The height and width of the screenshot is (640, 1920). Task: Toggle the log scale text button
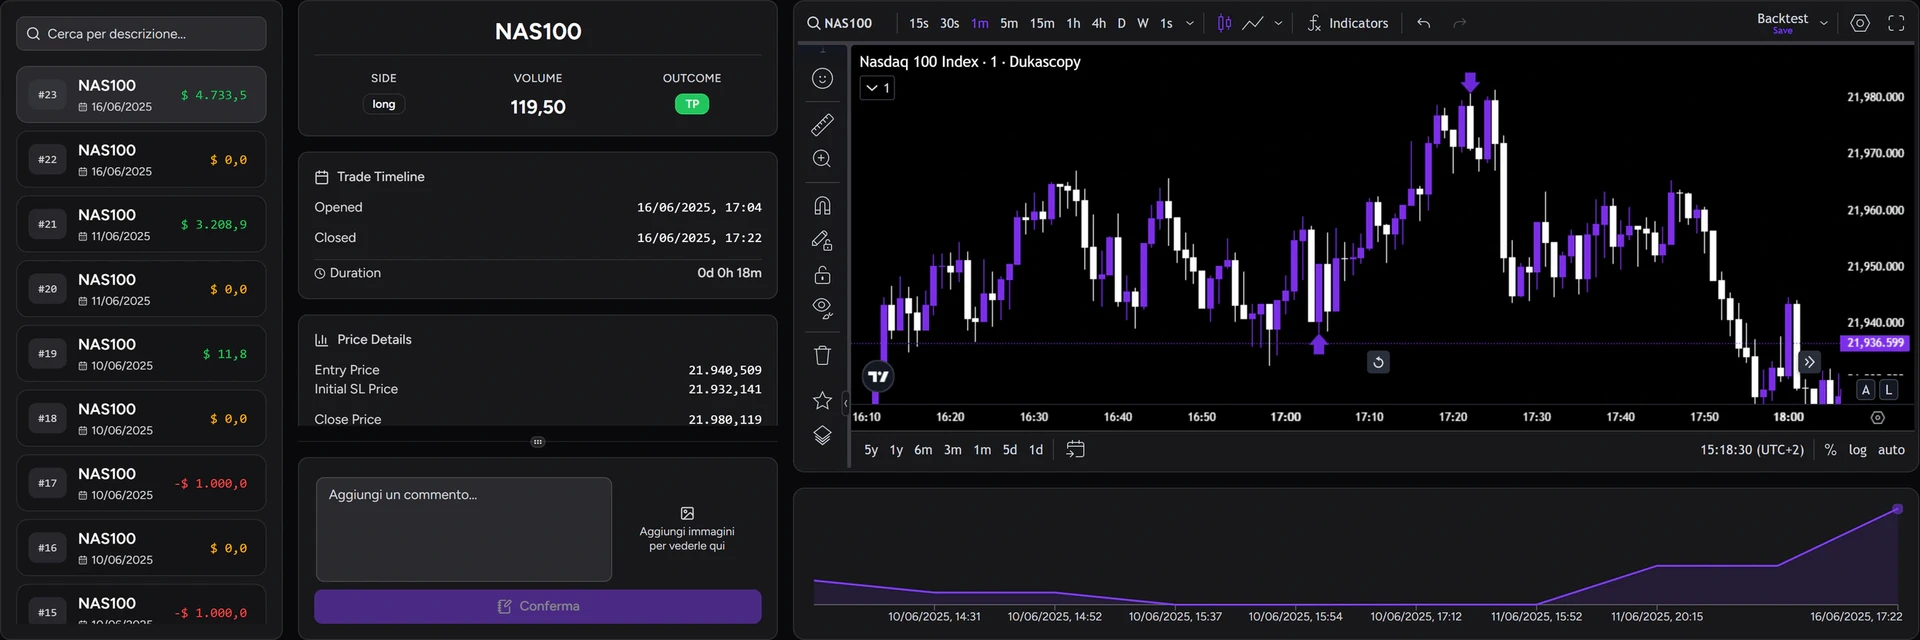click(1857, 450)
